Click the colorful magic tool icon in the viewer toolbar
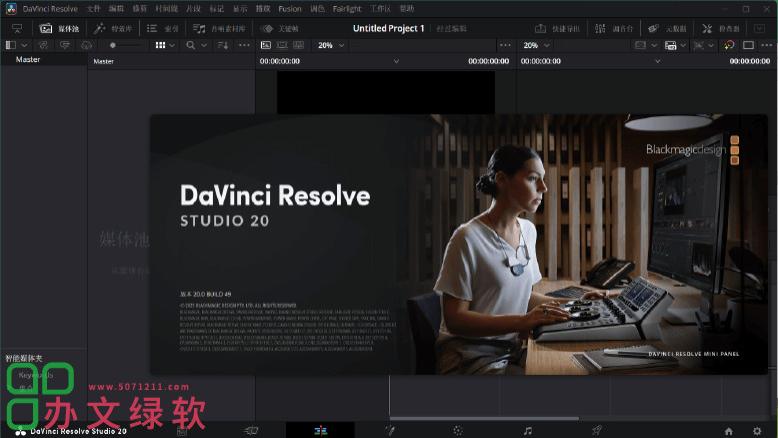This screenshot has width=778, height=438. (x=729, y=45)
